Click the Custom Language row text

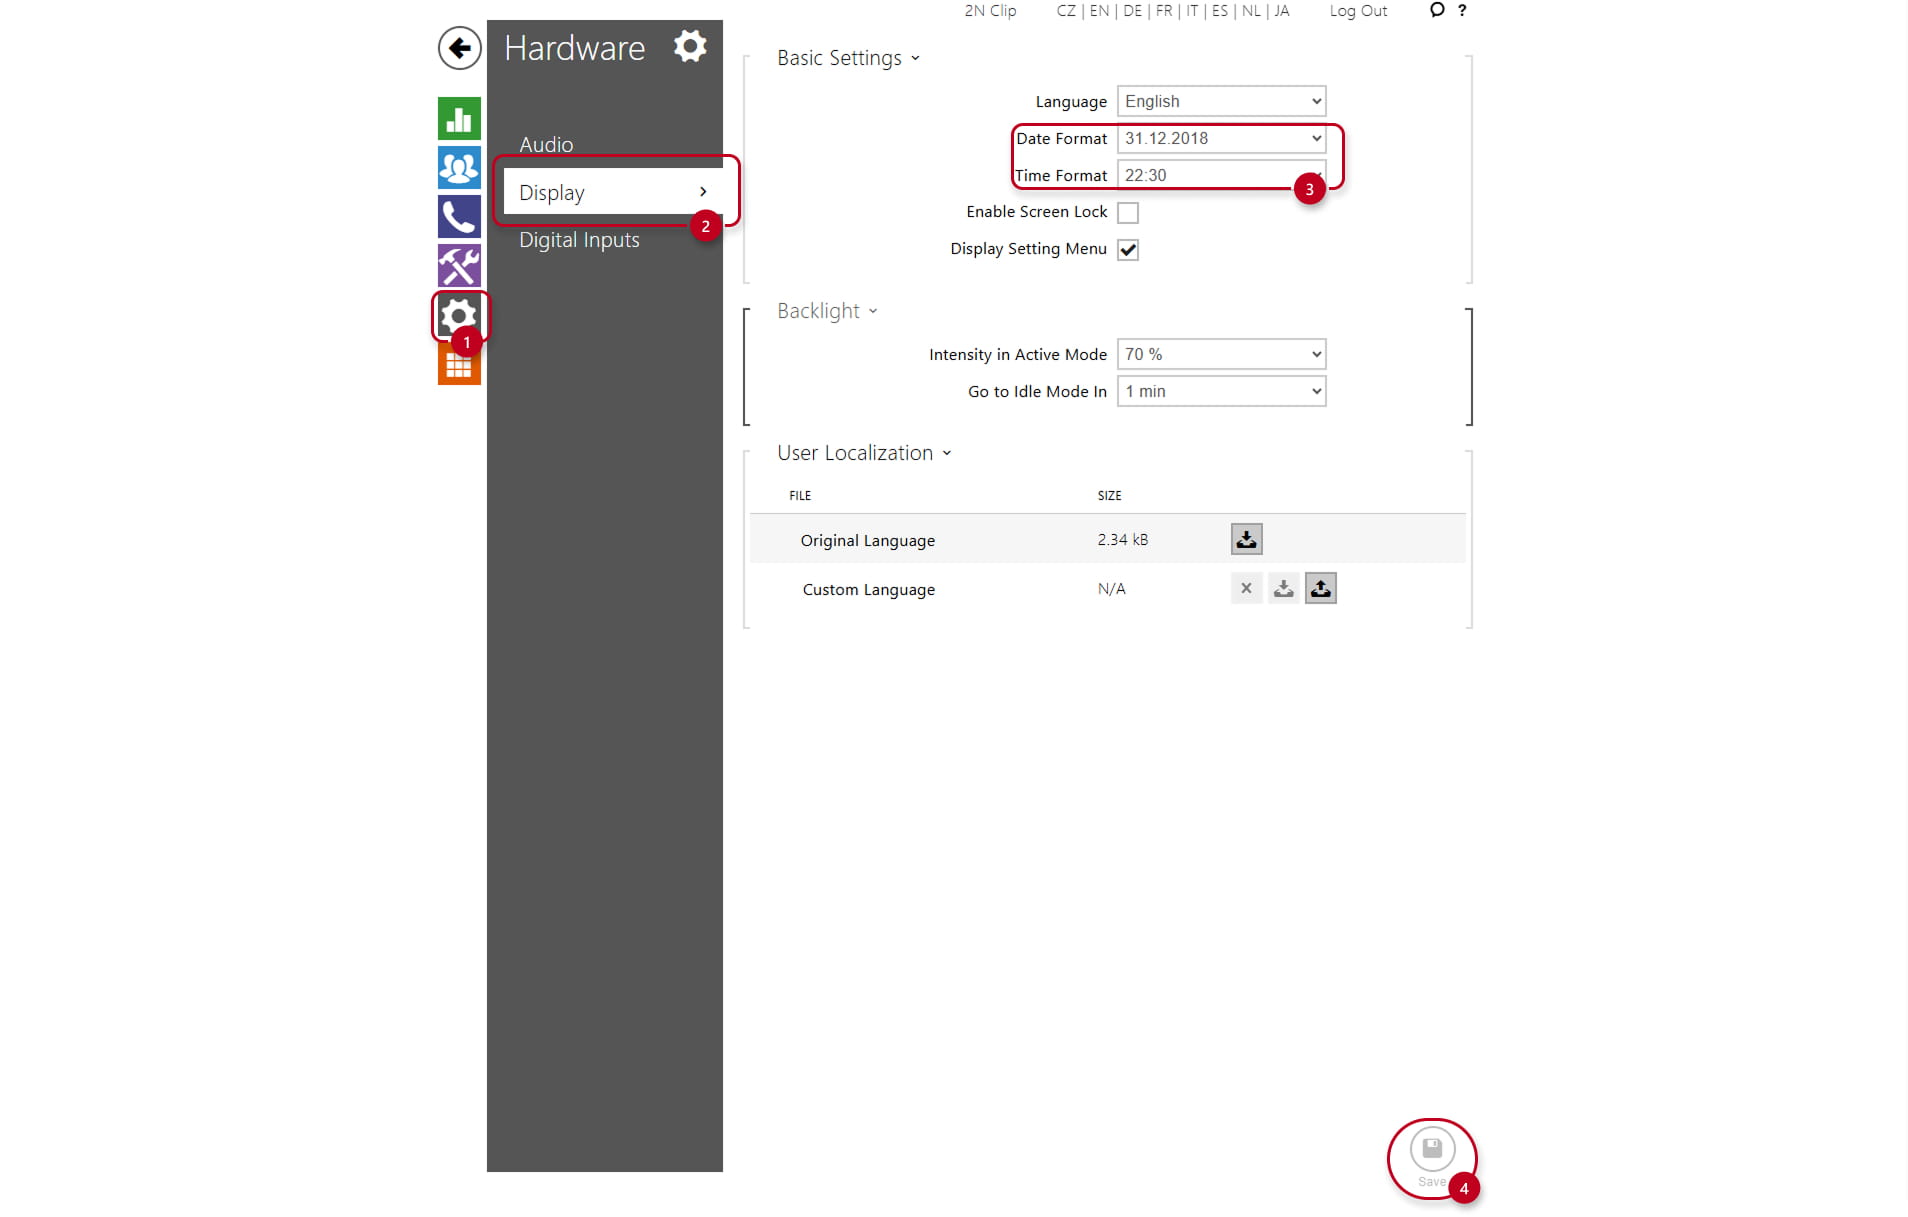click(869, 589)
